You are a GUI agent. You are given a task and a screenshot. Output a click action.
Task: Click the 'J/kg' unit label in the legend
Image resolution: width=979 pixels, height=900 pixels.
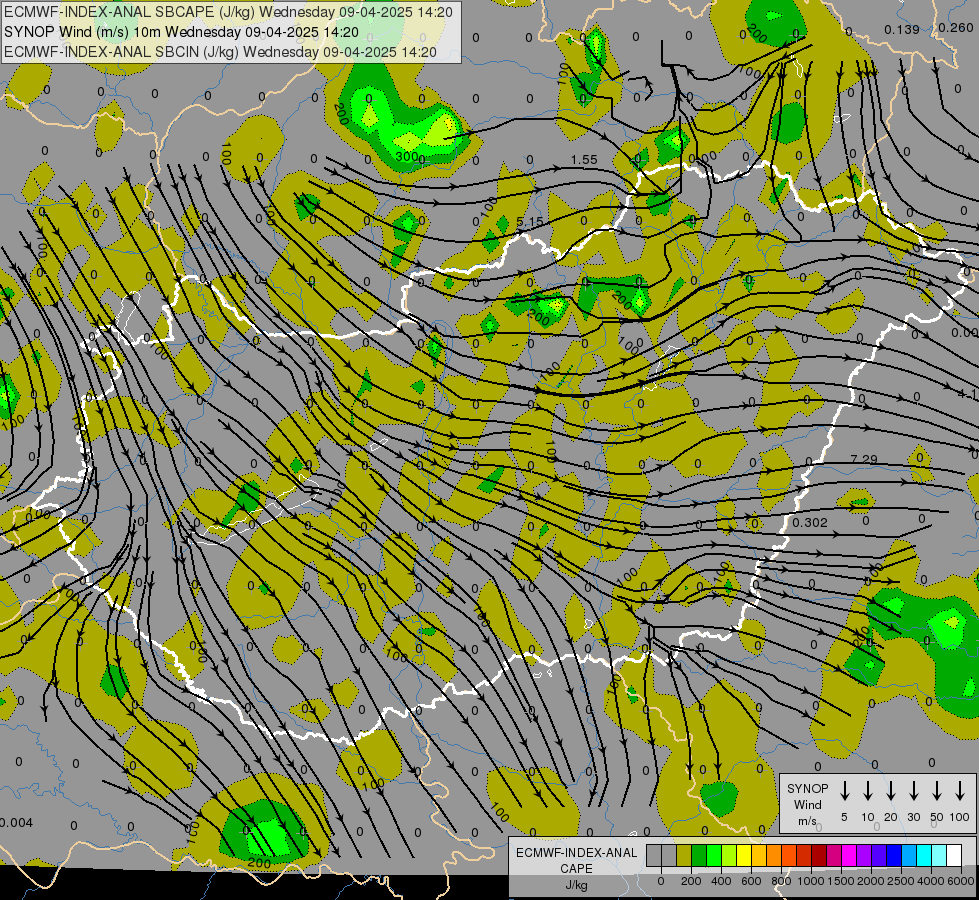[576, 885]
